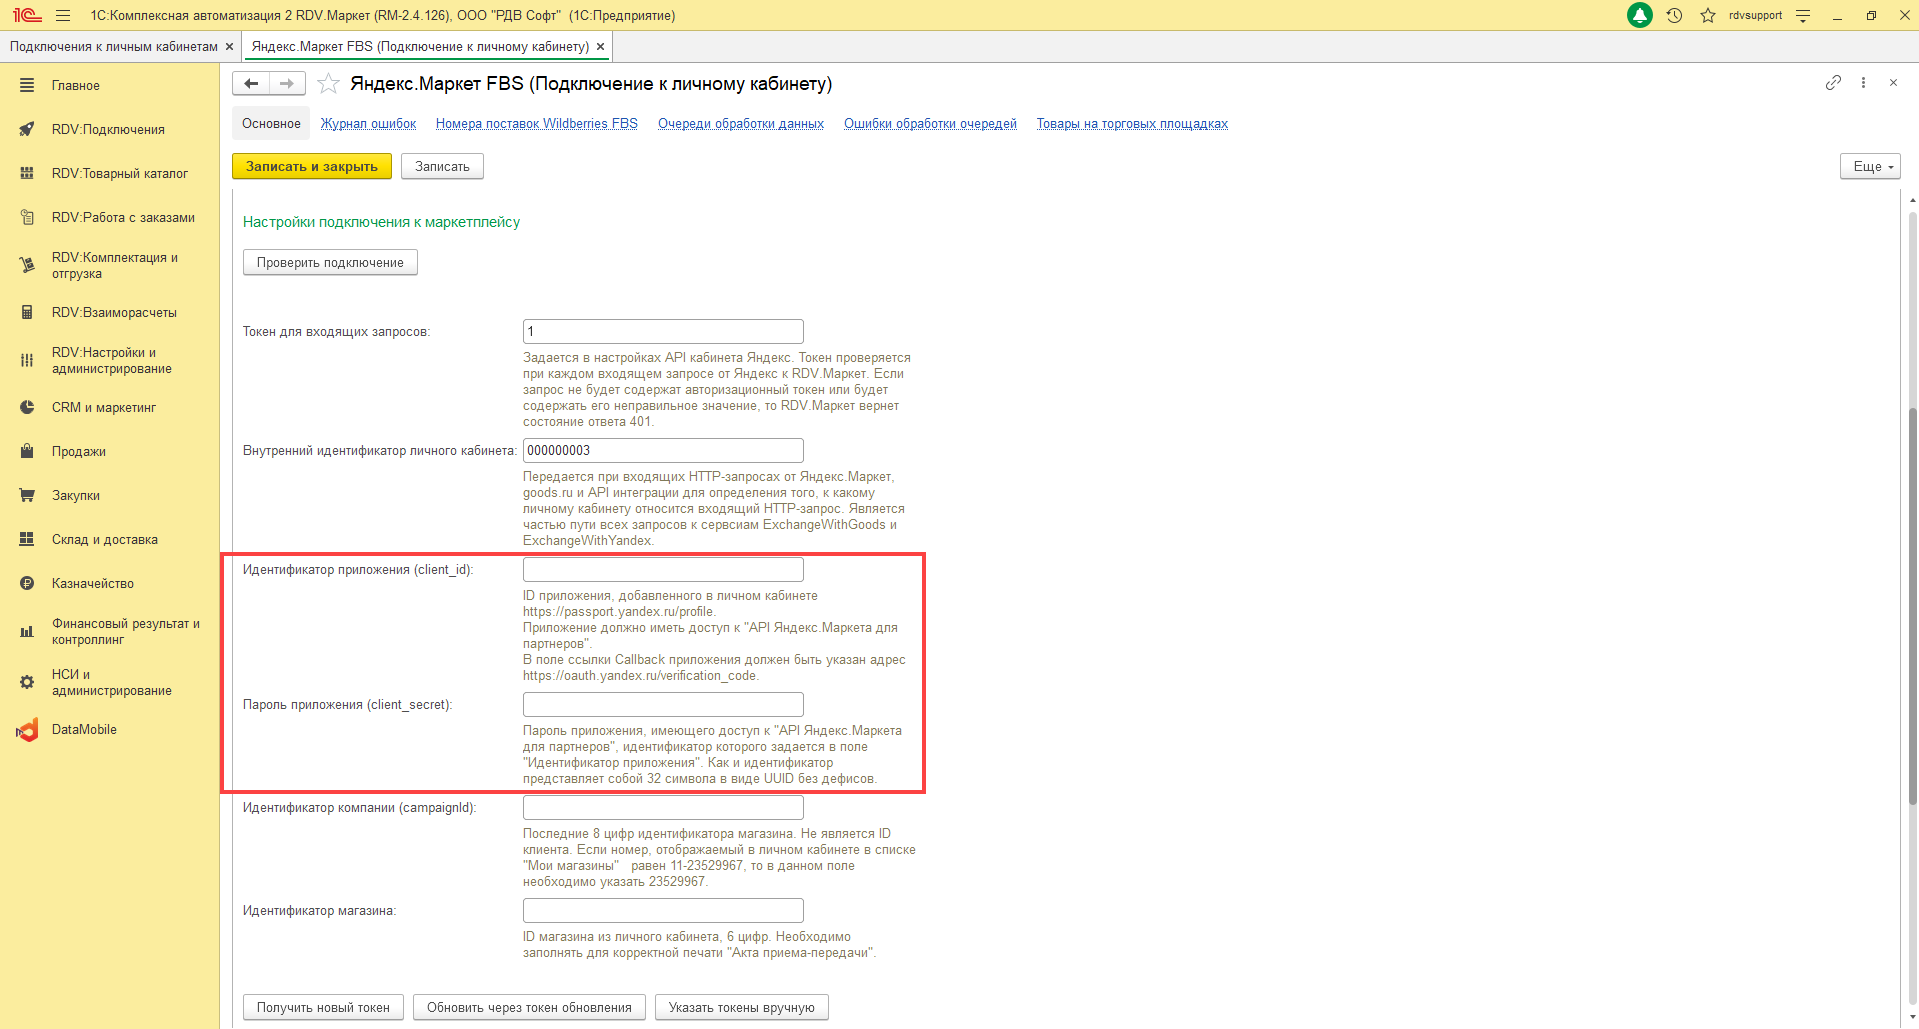This screenshot has width=1919, height=1029.
Task: Click Настройки подключения к маркетплейсу heading
Action: [381, 223]
